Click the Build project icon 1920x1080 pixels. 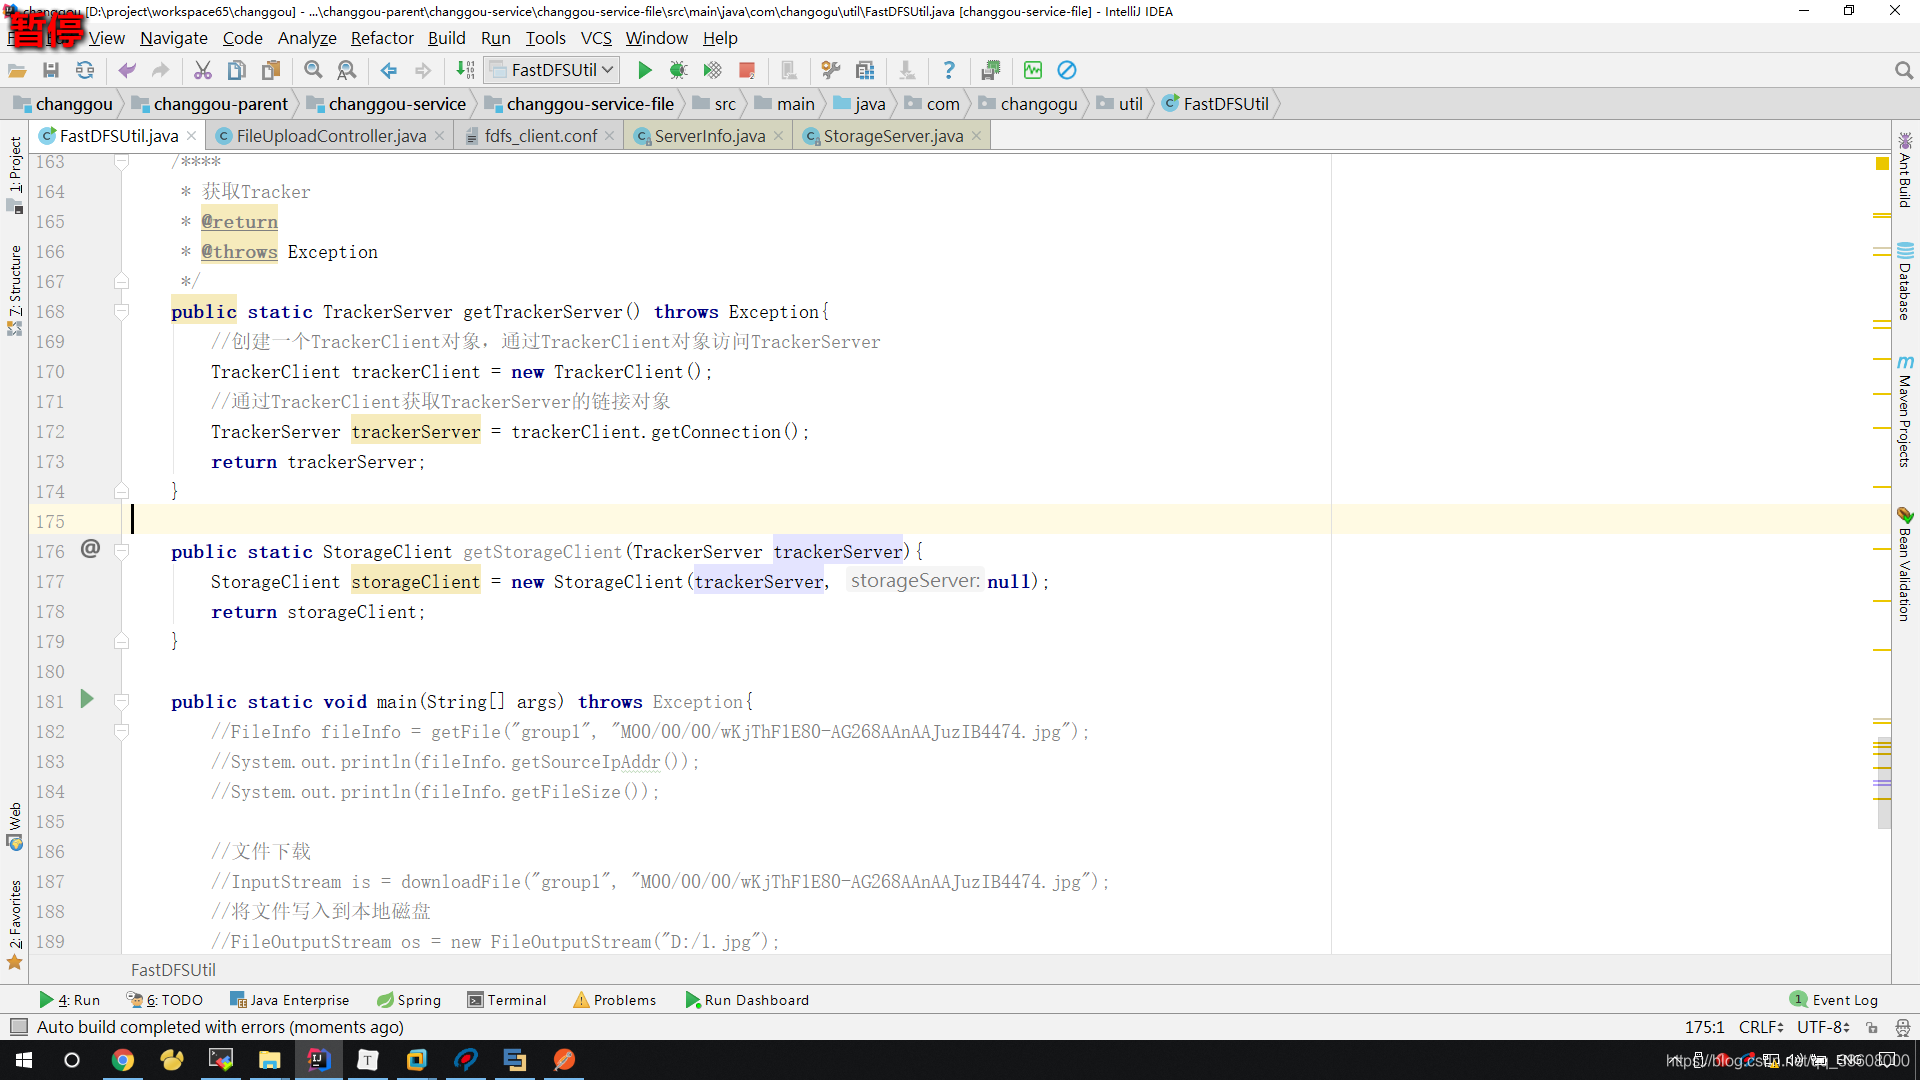pyautogui.click(x=465, y=70)
